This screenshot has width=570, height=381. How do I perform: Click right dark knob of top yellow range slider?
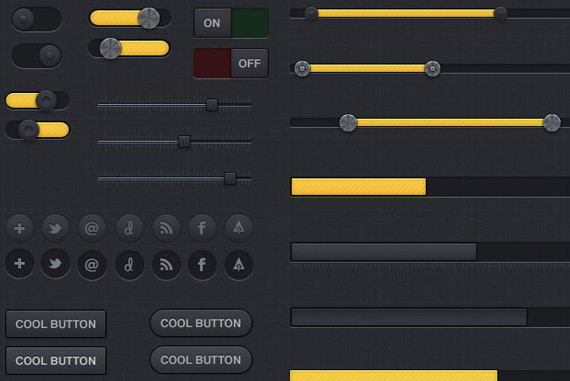point(501,13)
